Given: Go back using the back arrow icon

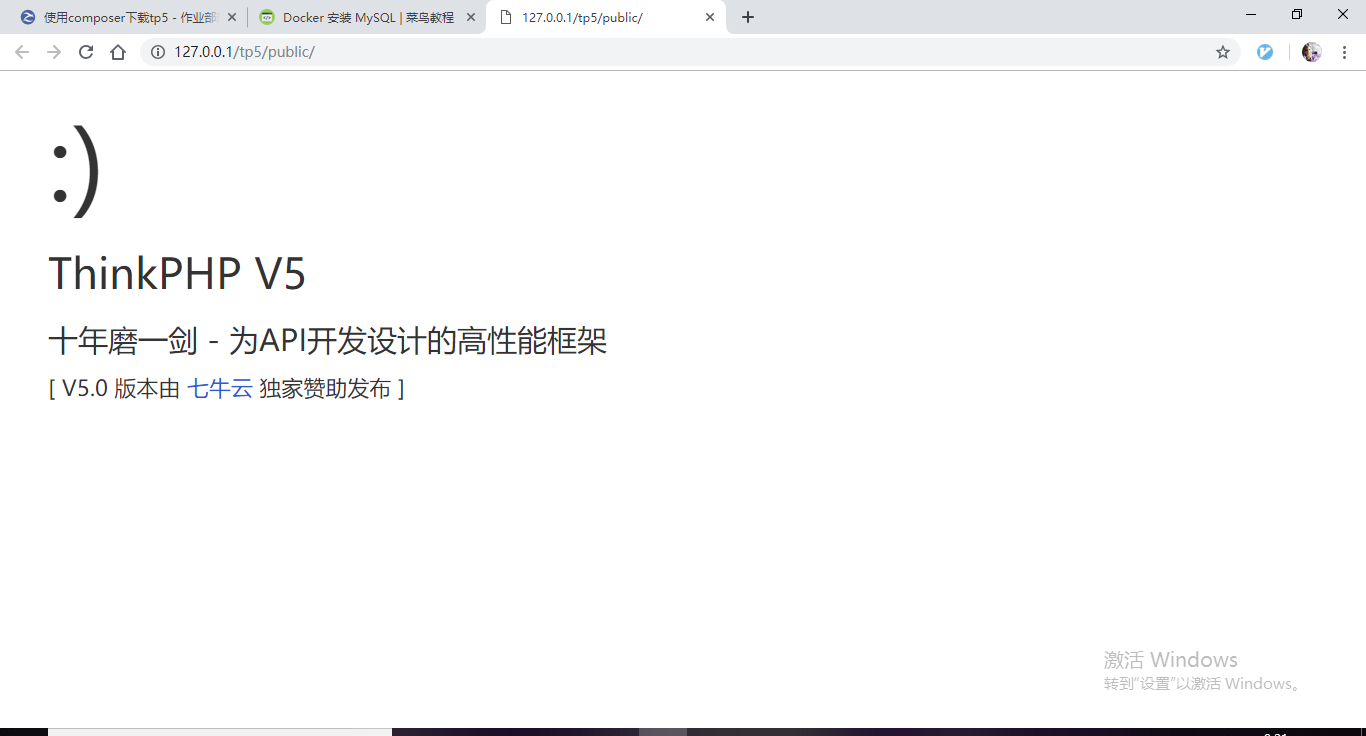Looking at the screenshot, I should coord(22,51).
